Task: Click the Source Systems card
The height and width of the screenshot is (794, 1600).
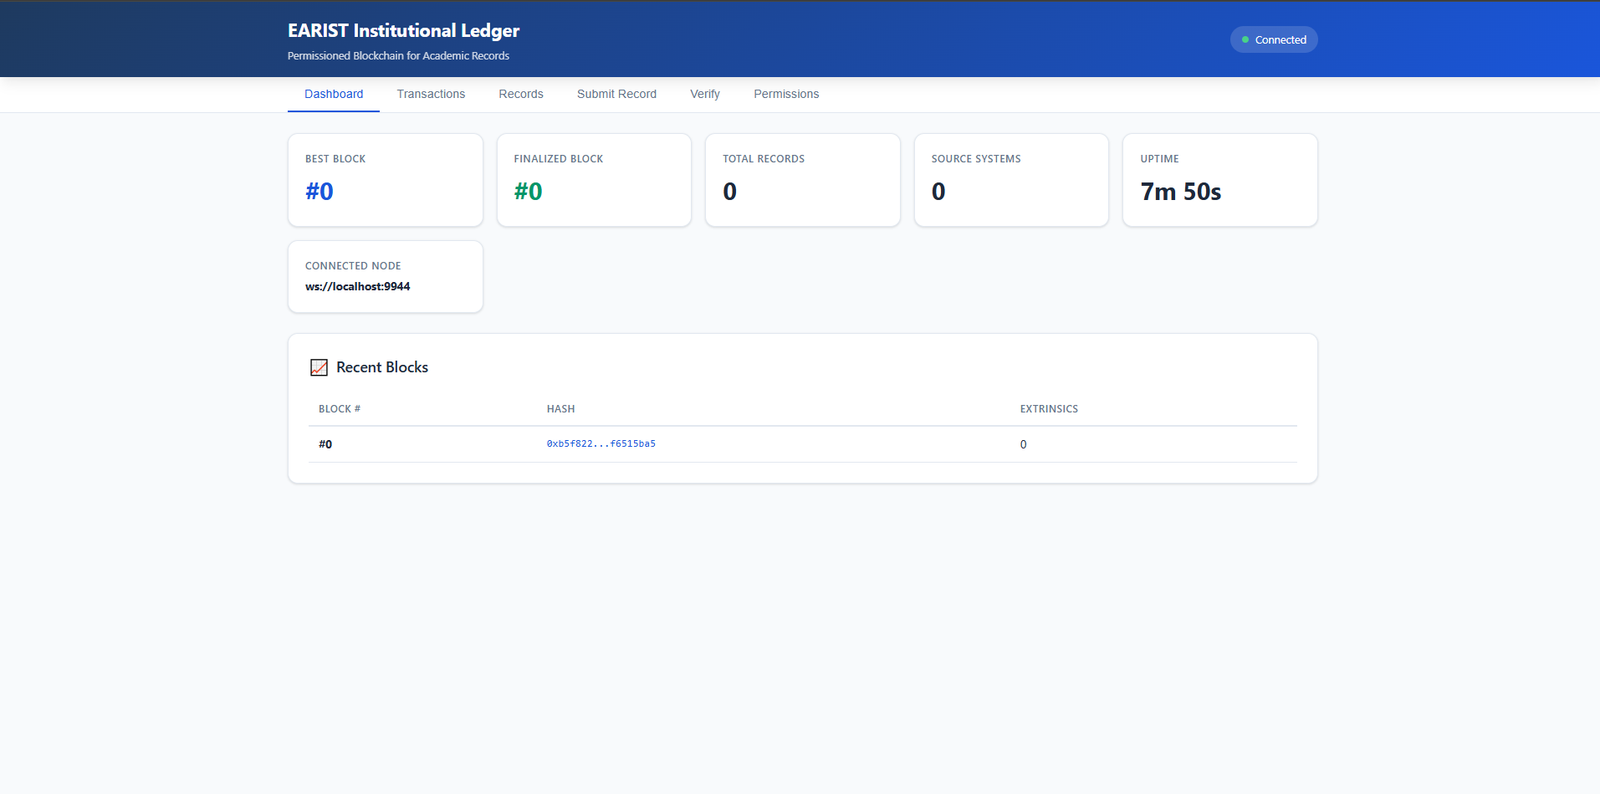Action: tap(1011, 180)
